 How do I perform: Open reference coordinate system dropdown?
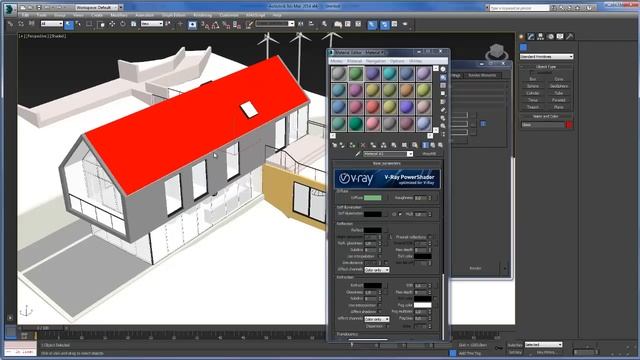(152, 24)
